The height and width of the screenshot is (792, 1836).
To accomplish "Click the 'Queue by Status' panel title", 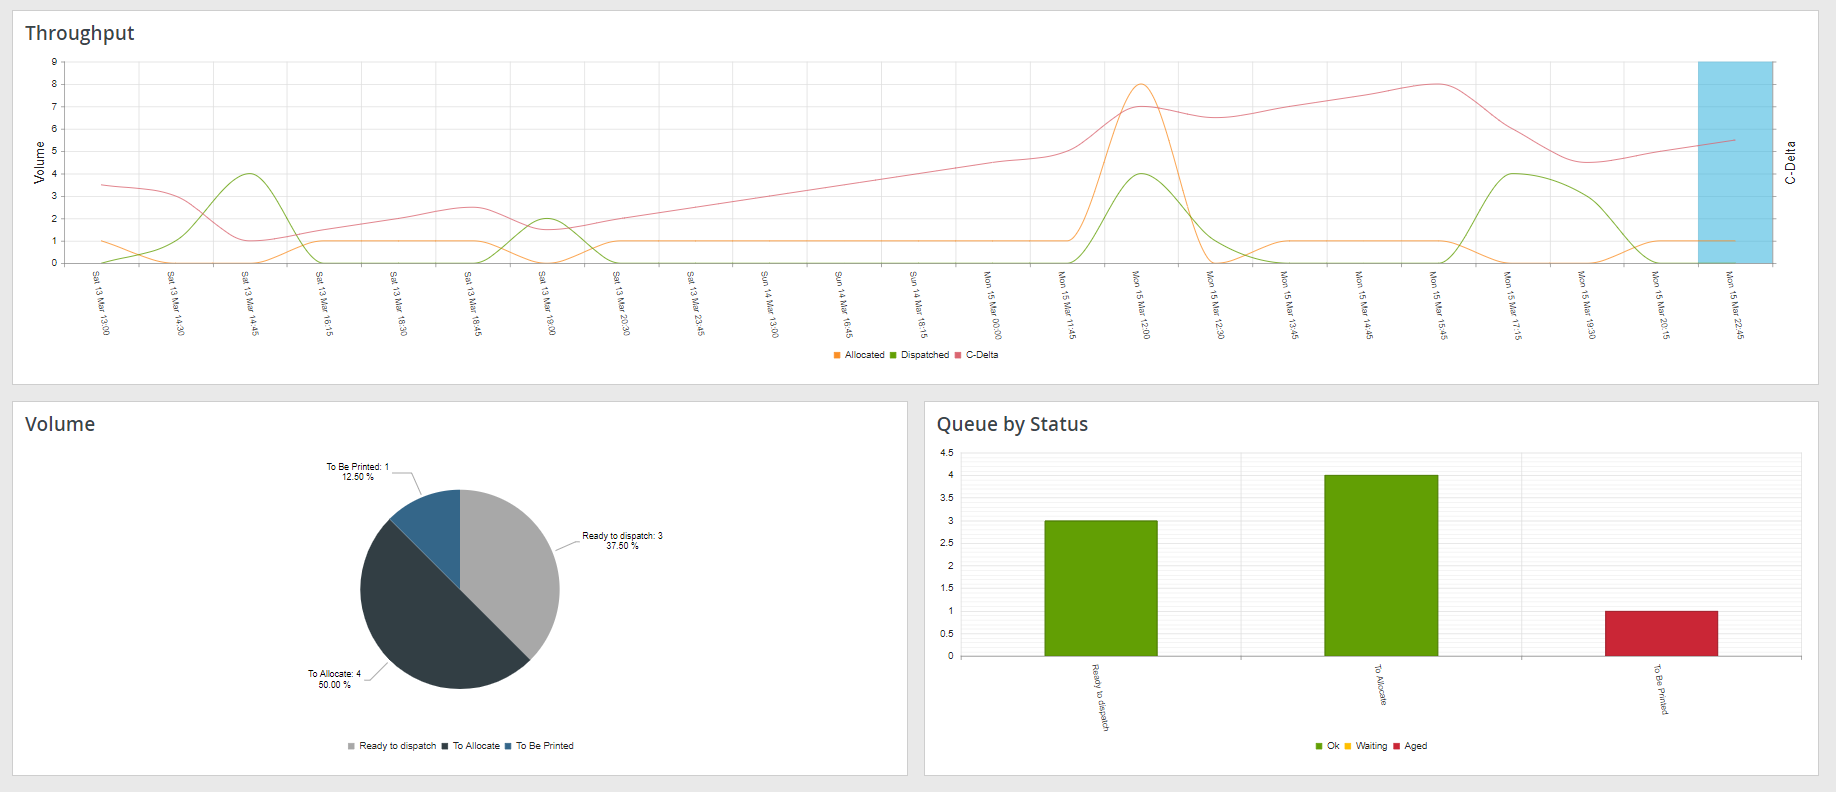I will [x=1012, y=424].
